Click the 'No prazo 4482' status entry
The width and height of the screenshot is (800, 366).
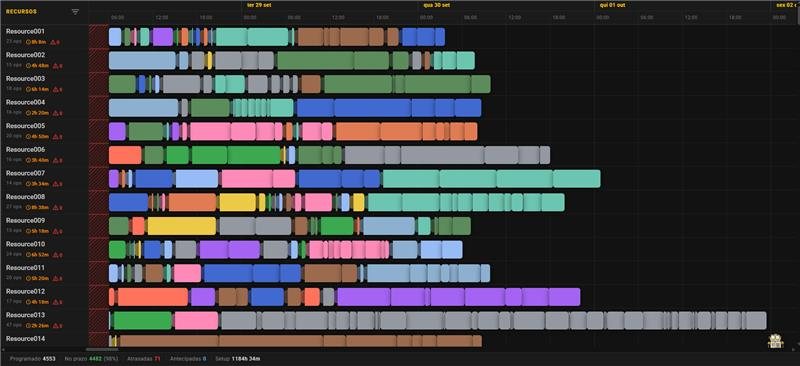(91, 359)
